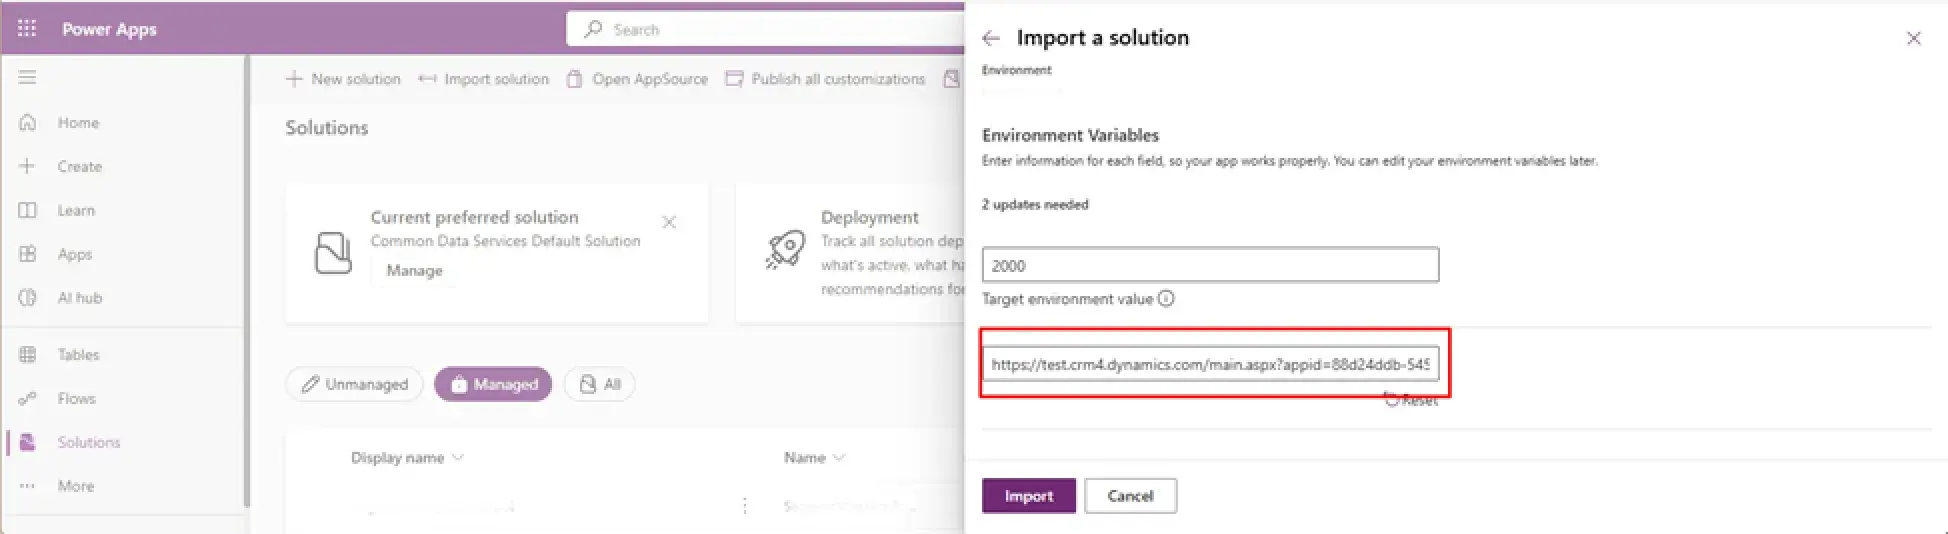This screenshot has width=1948, height=534.
Task: Click Import solution in the command bar
Action: [x=484, y=79]
